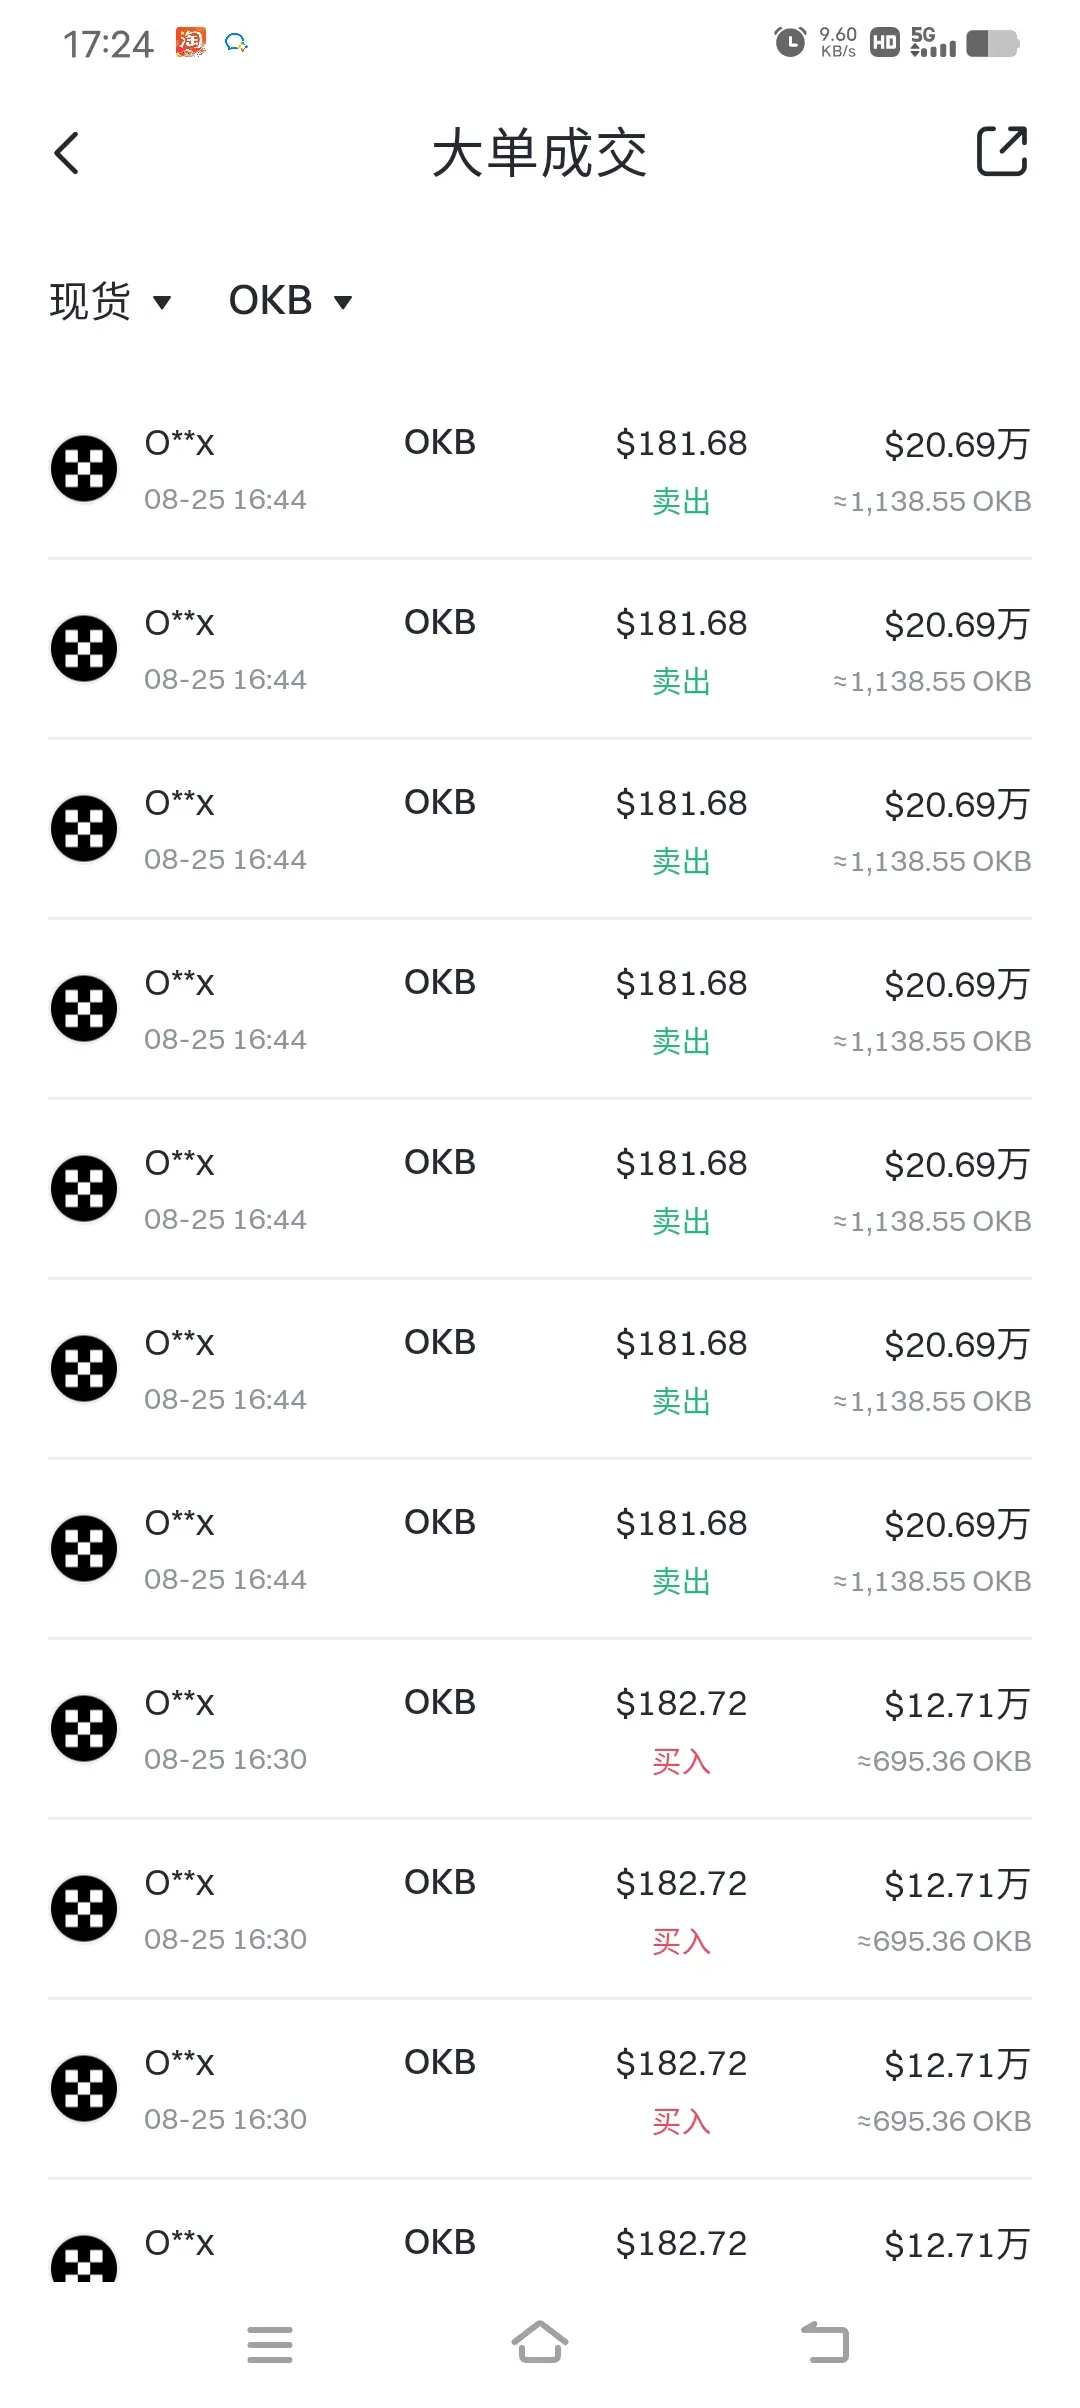Tap the 大单成交 page title

pyautogui.click(x=540, y=154)
